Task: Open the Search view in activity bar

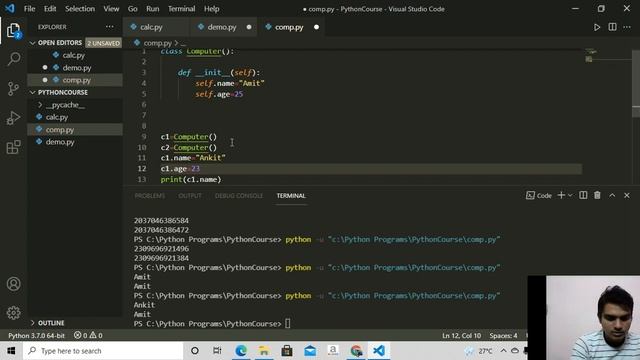Action: tap(13, 59)
